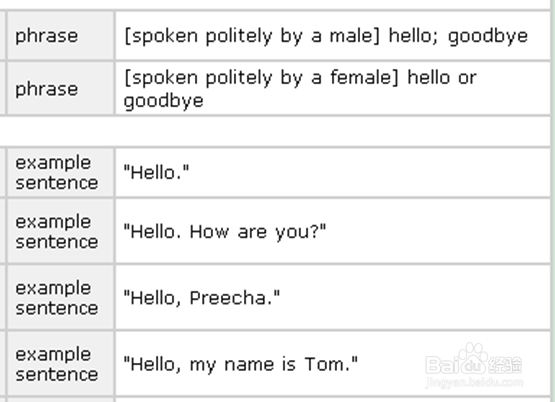Click the "Hello, Preecha." sentence
Viewport: 555px width, 402px height.
(x=202, y=298)
